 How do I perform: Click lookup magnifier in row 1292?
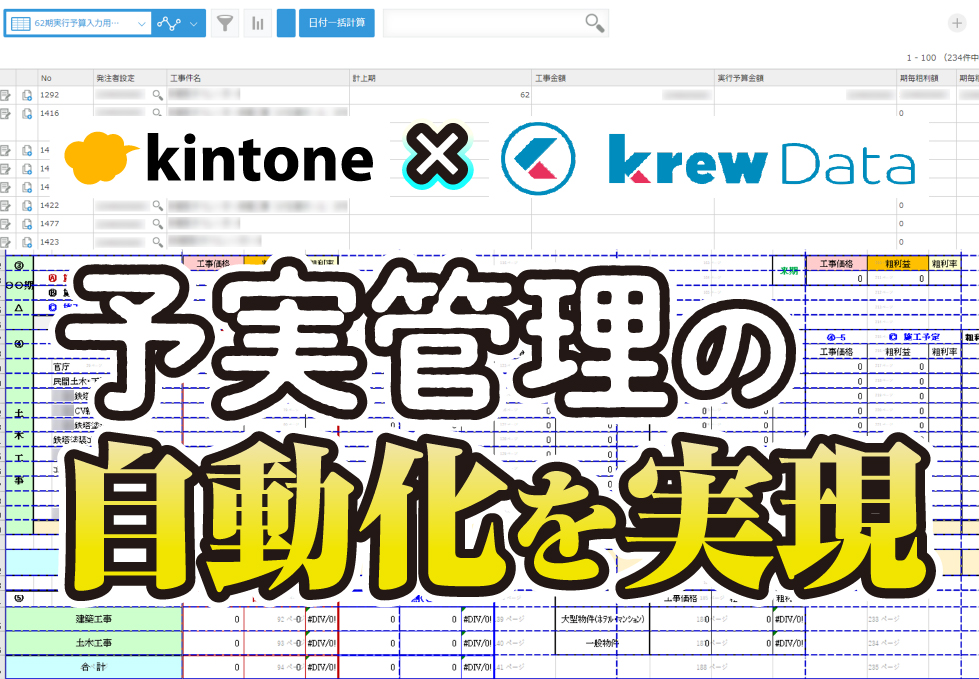(x=157, y=95)
